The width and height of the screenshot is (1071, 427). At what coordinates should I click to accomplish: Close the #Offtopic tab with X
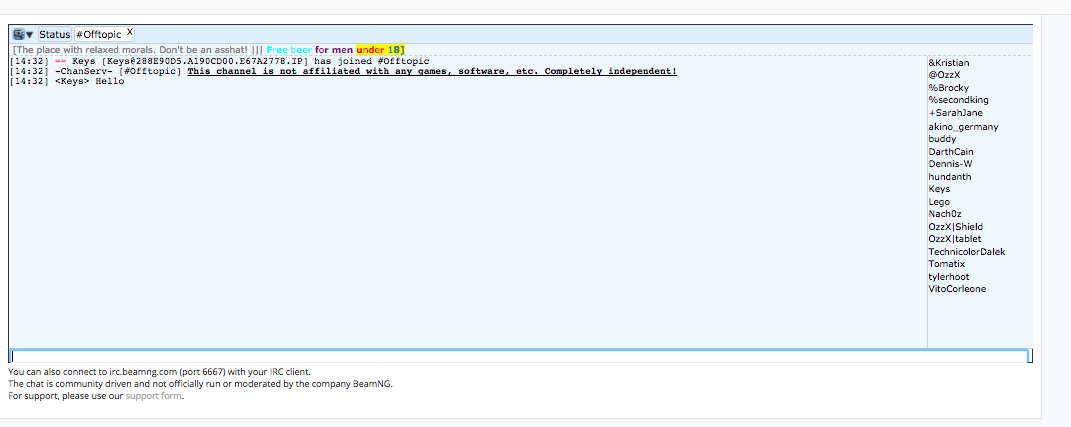pos(130,32)
